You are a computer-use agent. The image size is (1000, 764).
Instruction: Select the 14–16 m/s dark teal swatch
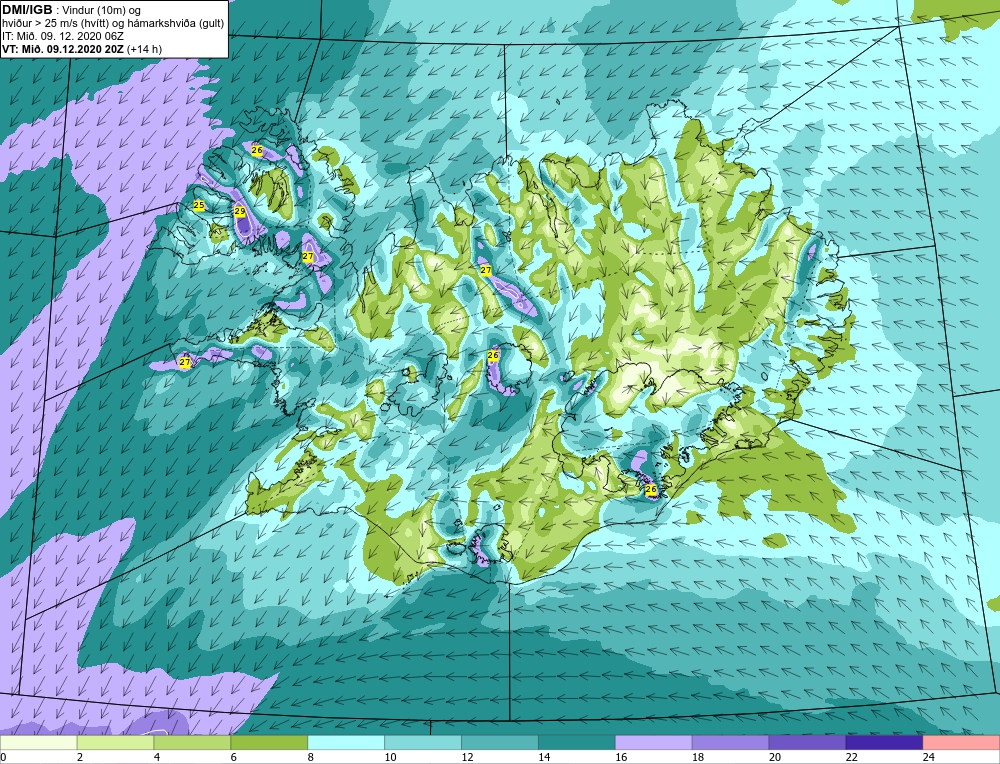pyautogui.click(x=577, y=742)
